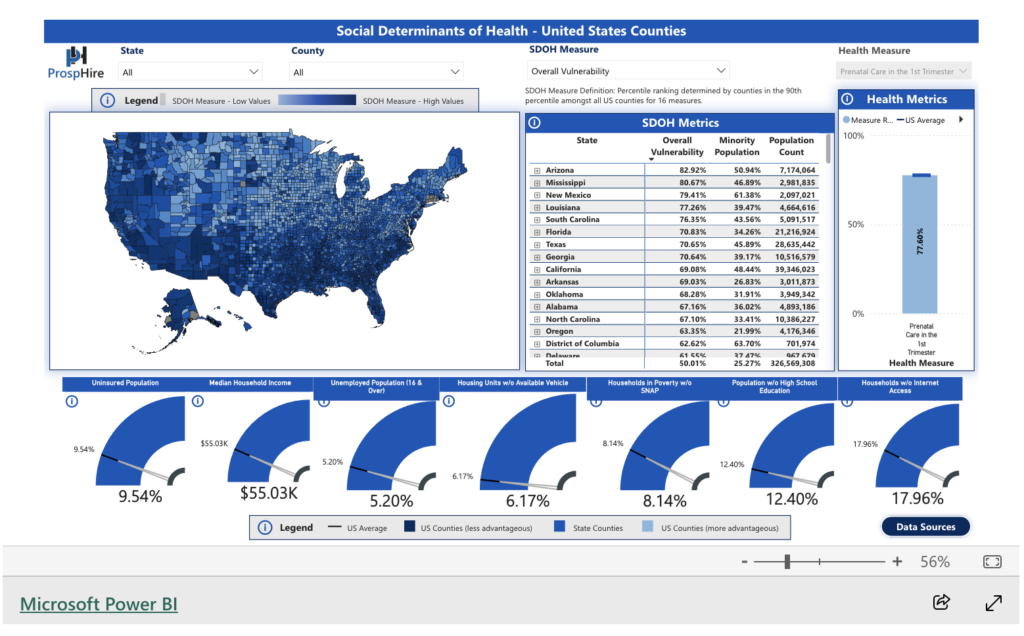Click the zoom slider handle
Image resolution: width=1024 pixels, height=636 pixels.
point(788,562)
